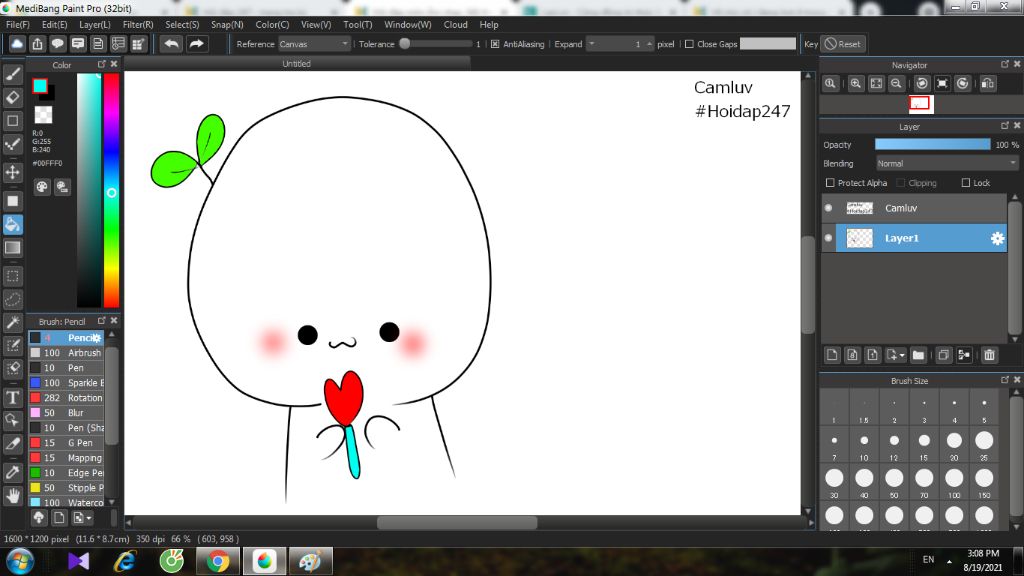1024x576 pixels.
Task: Select the Text tool
Action: [x=13, y=397]
